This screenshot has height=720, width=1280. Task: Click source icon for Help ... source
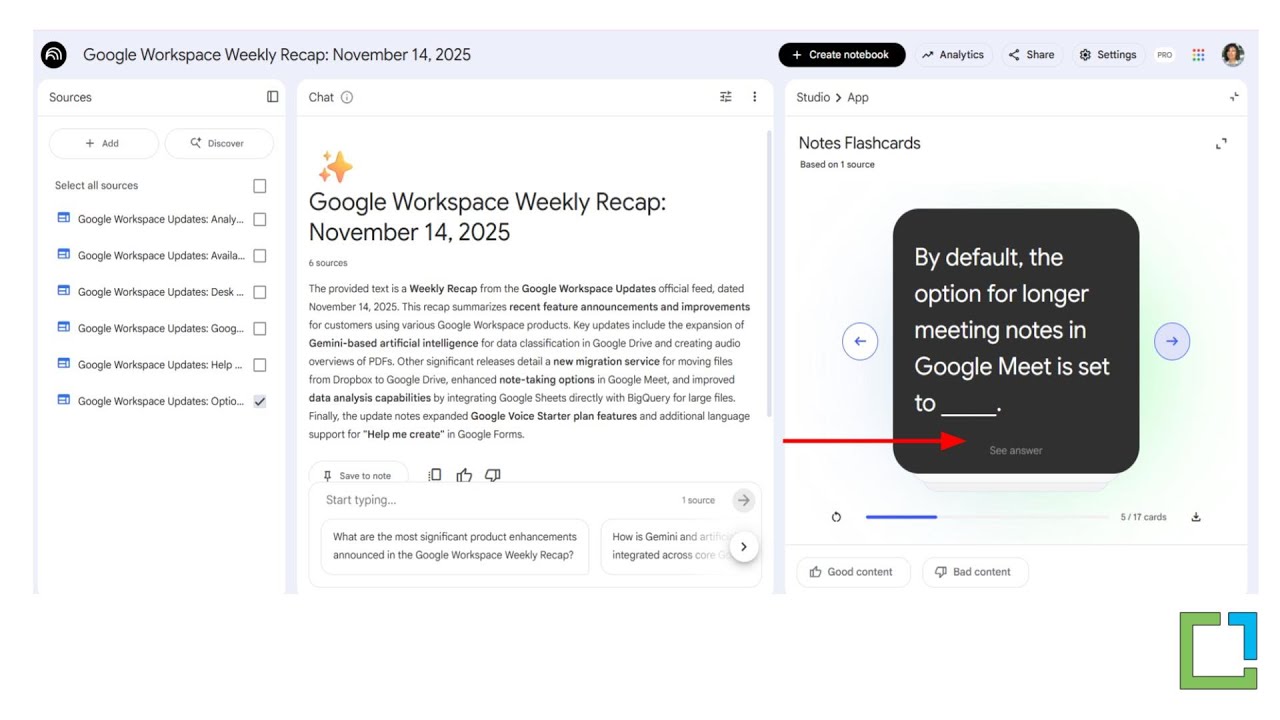coord(64,364)
